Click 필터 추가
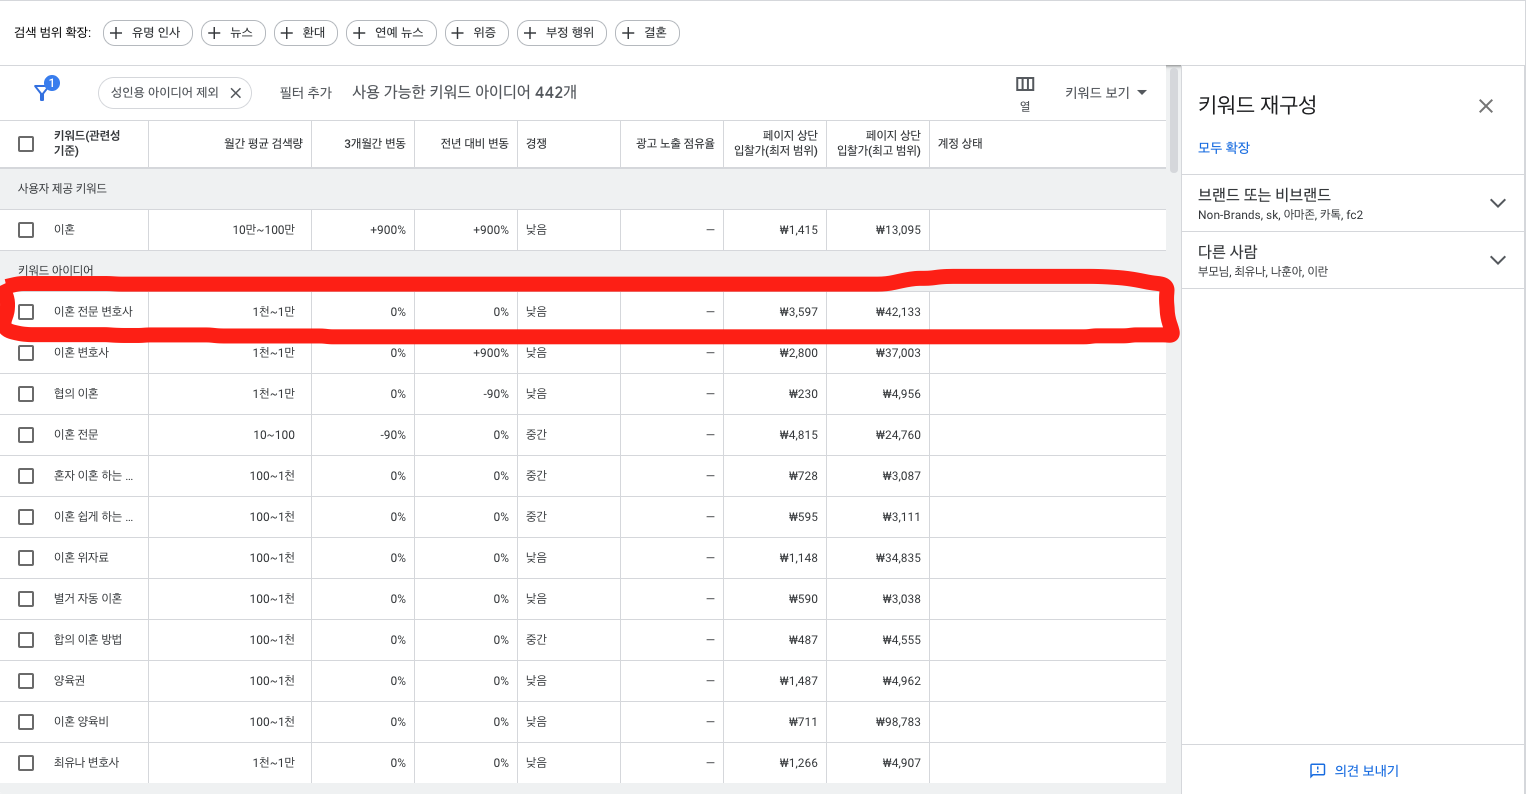The height and width of the screenshot is (794, 1526). pos(305,93)
